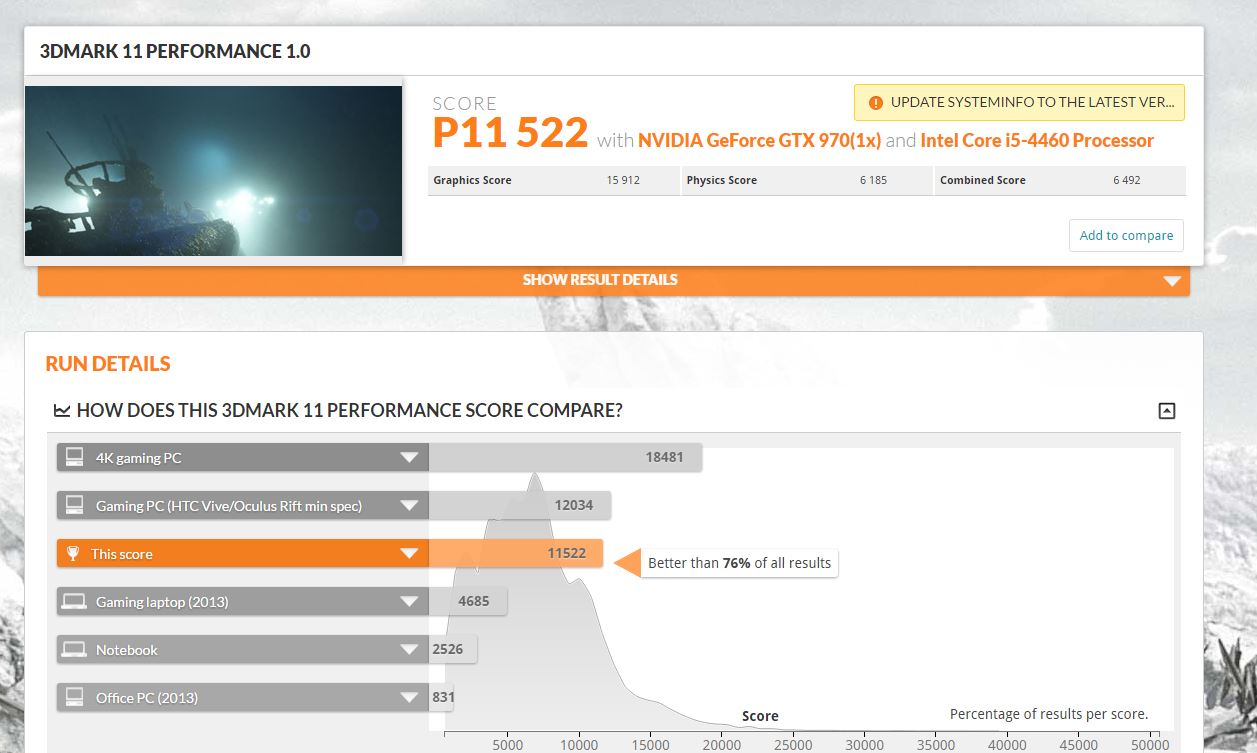Expand the 4K gaming PC dropdown arrow

(409, 458)
